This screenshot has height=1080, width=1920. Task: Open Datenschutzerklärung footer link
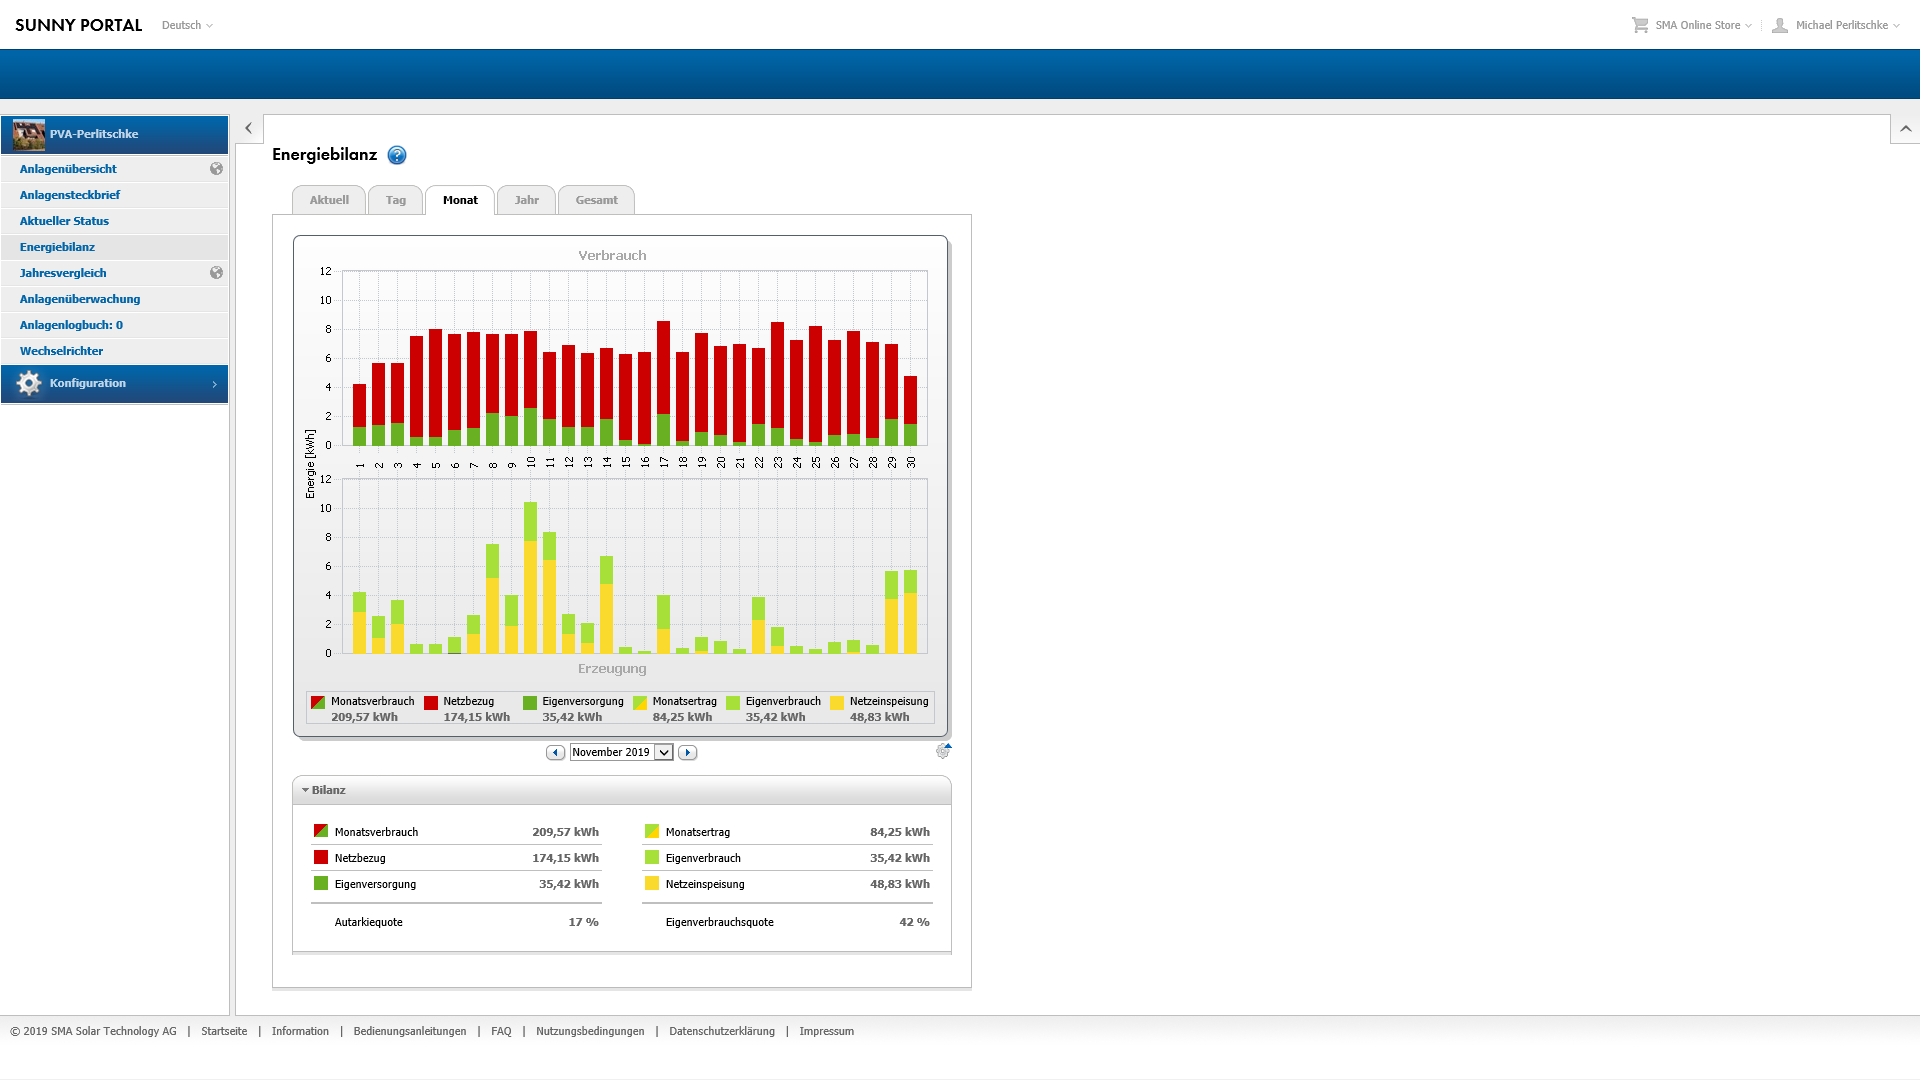721,1031
